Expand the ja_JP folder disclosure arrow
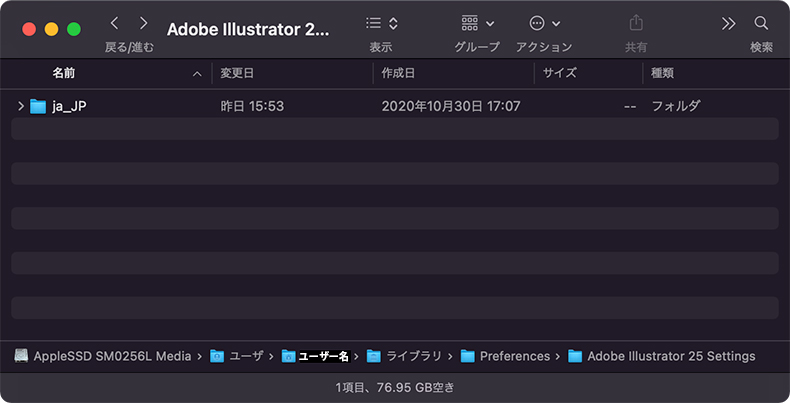This screenshot has width=790, height=403. (21, 106)
